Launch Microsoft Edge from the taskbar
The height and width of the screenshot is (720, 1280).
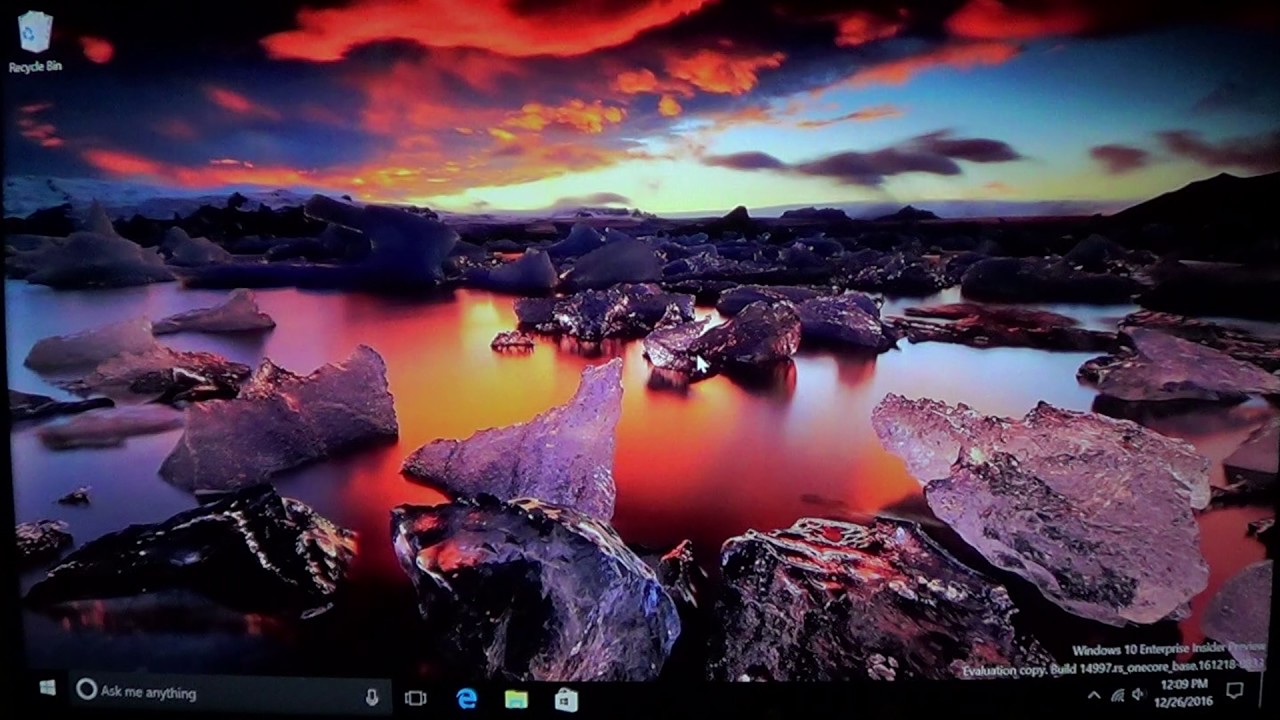[x=467, y=698]
